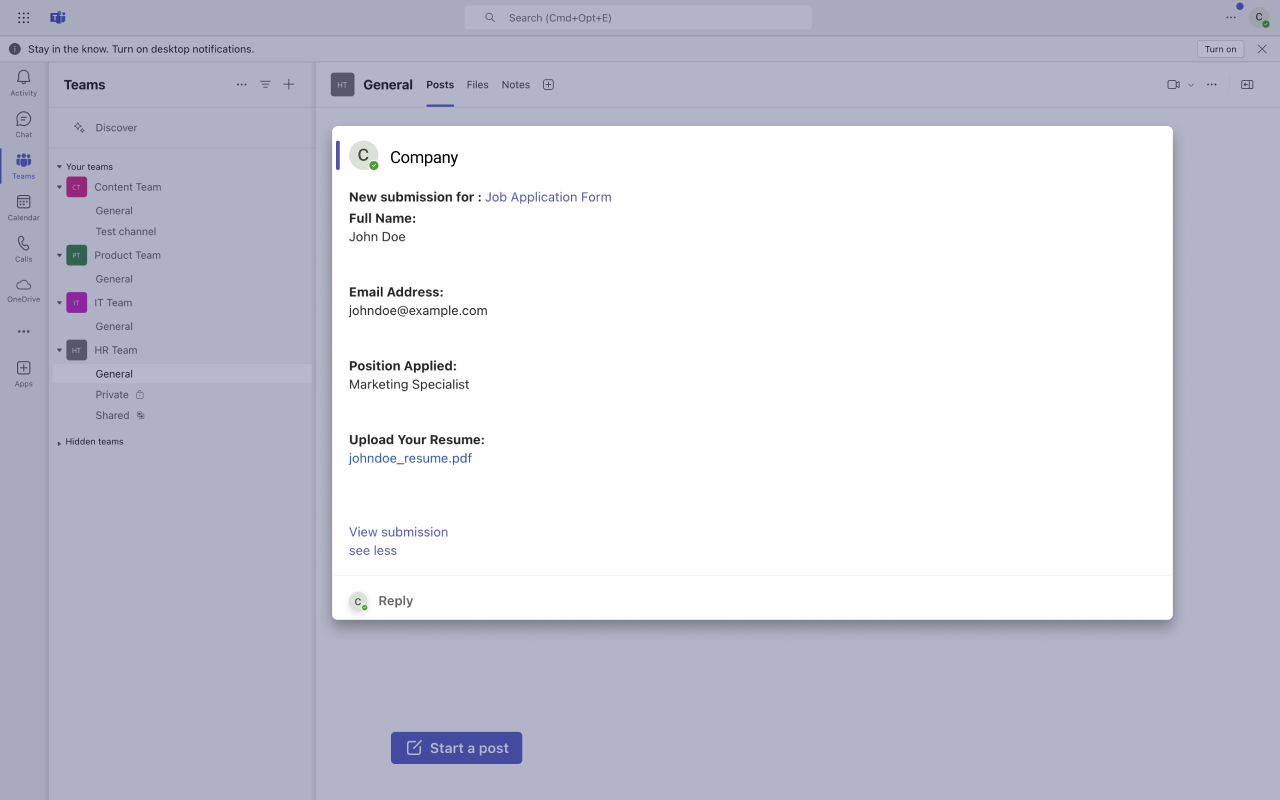
Task: Create or join a team with plus icon
Action: coord(289,84)
